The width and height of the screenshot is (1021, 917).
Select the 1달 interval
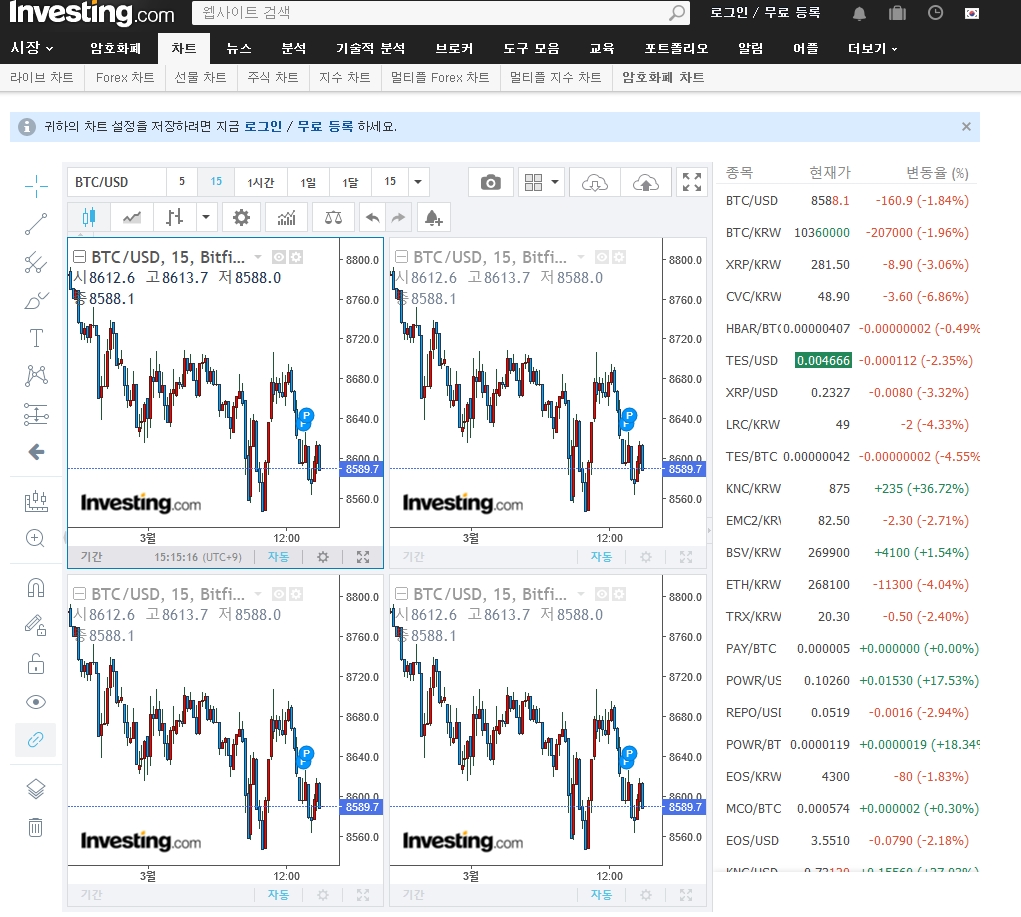coord(350,182)
